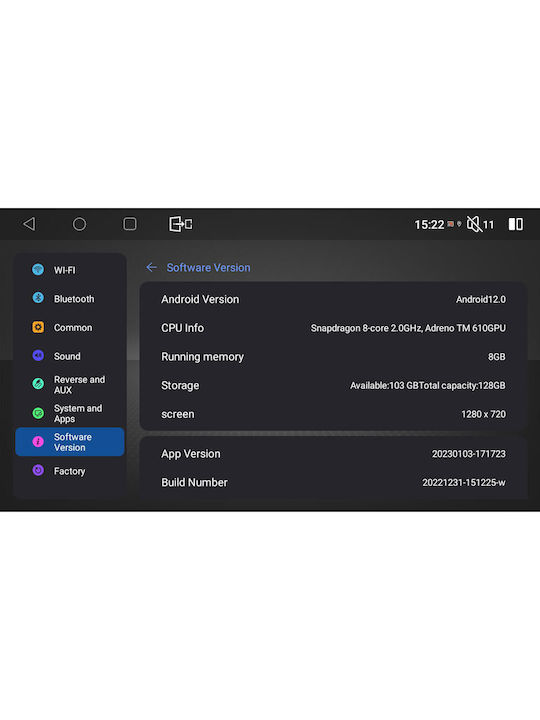Open split-screen icon at top right
The width and height of the screenshot is (540, 720).
pyautogui.click(x=516, y=224)
